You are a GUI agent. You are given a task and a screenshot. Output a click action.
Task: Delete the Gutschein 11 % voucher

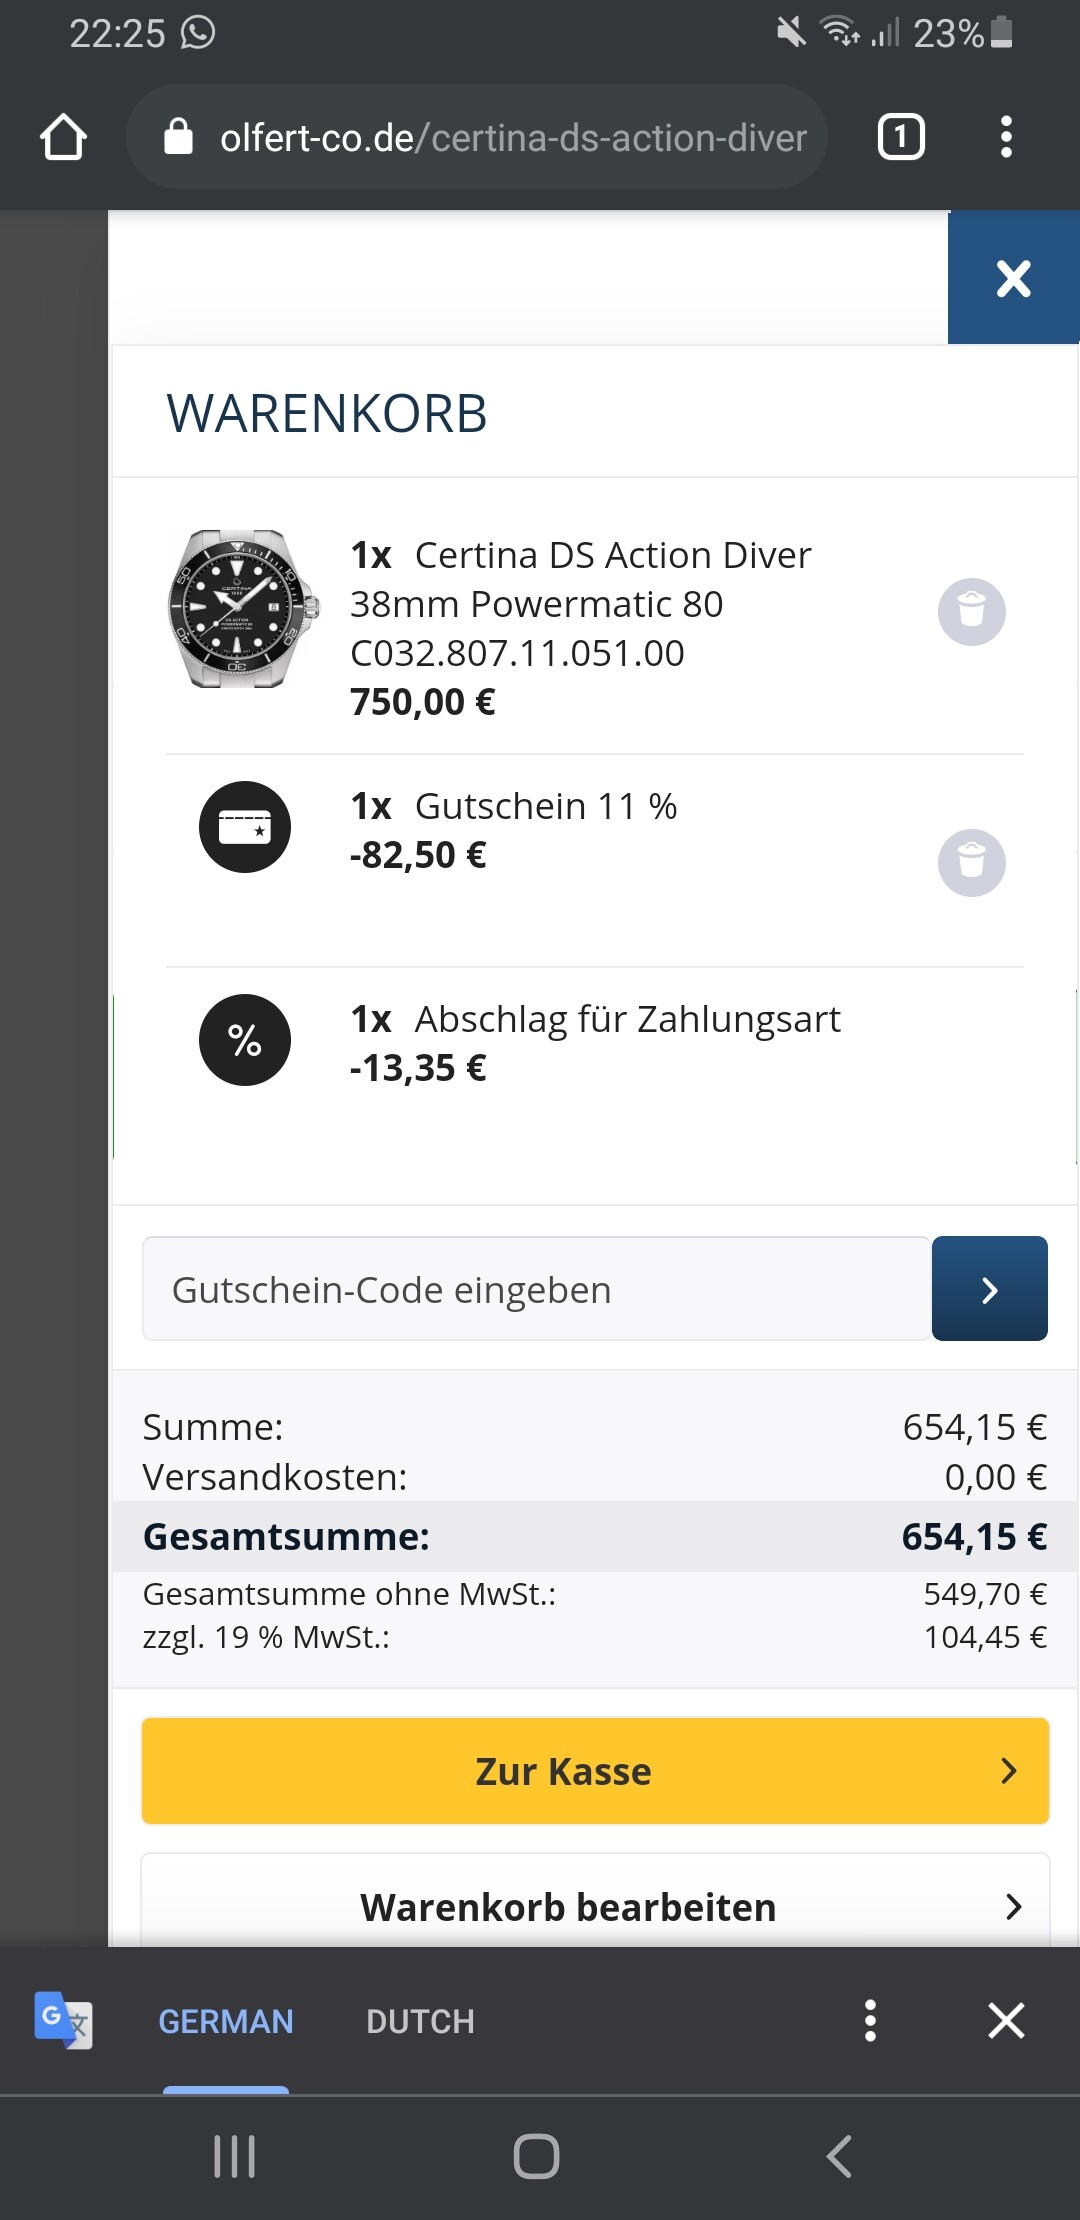[x=971, y=862]
